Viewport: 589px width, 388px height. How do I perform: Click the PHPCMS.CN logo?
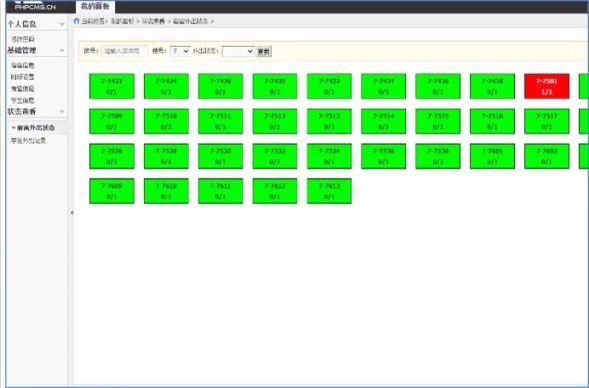coord(35,6)
